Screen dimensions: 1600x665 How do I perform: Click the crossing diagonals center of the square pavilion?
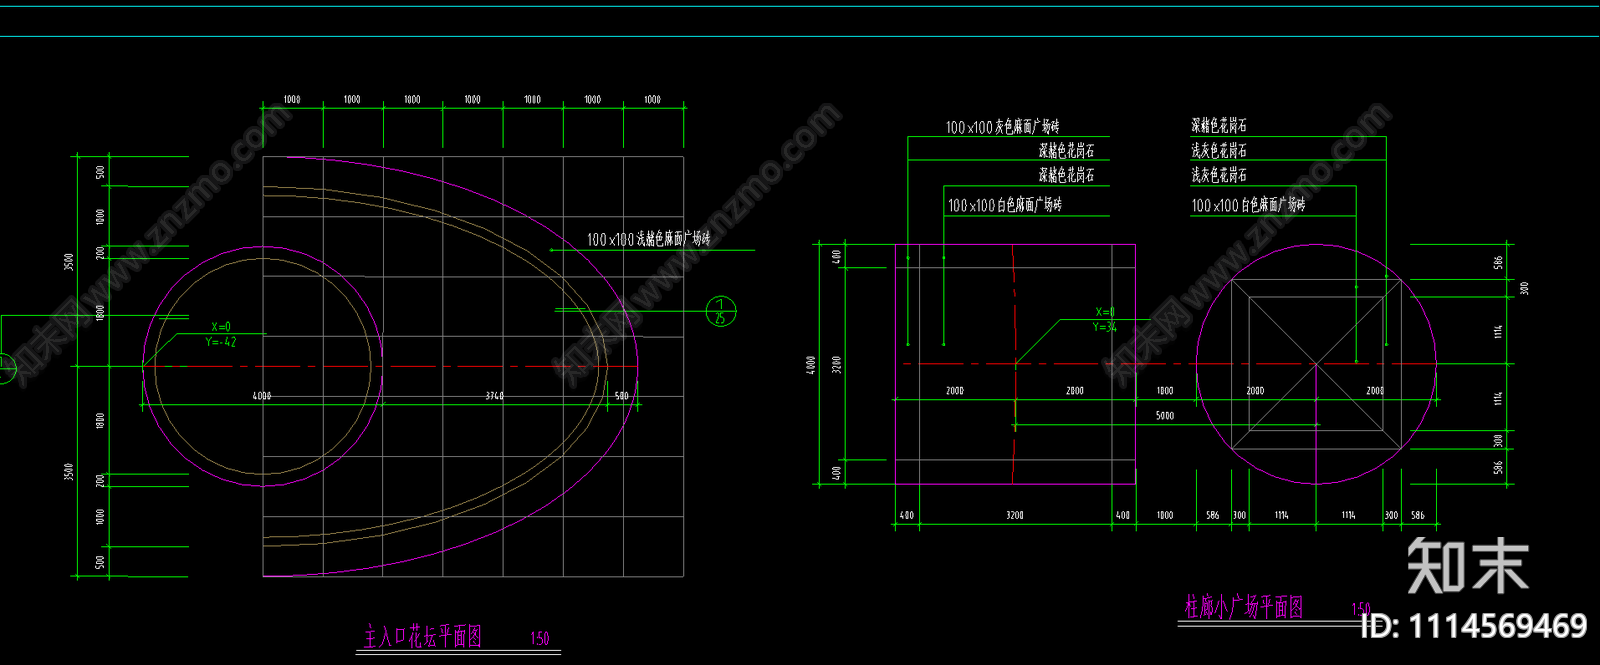tap(1316, 365)
